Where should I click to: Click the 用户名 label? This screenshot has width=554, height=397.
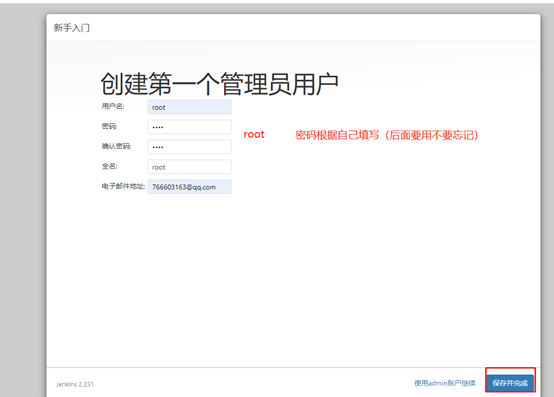(x=113, y=106)
